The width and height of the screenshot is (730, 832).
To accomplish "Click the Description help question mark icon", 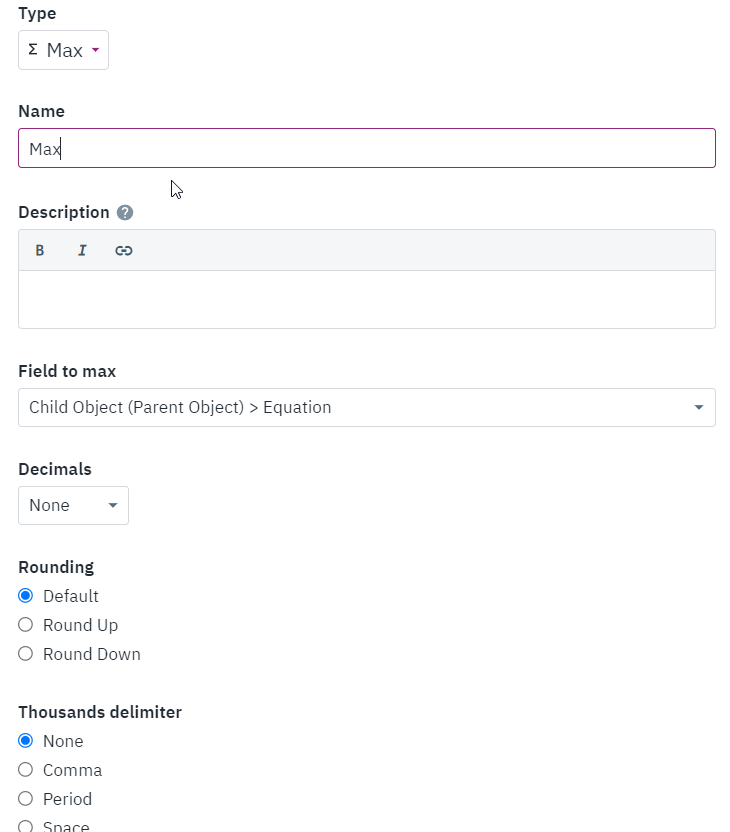I will tap(125, 213).
